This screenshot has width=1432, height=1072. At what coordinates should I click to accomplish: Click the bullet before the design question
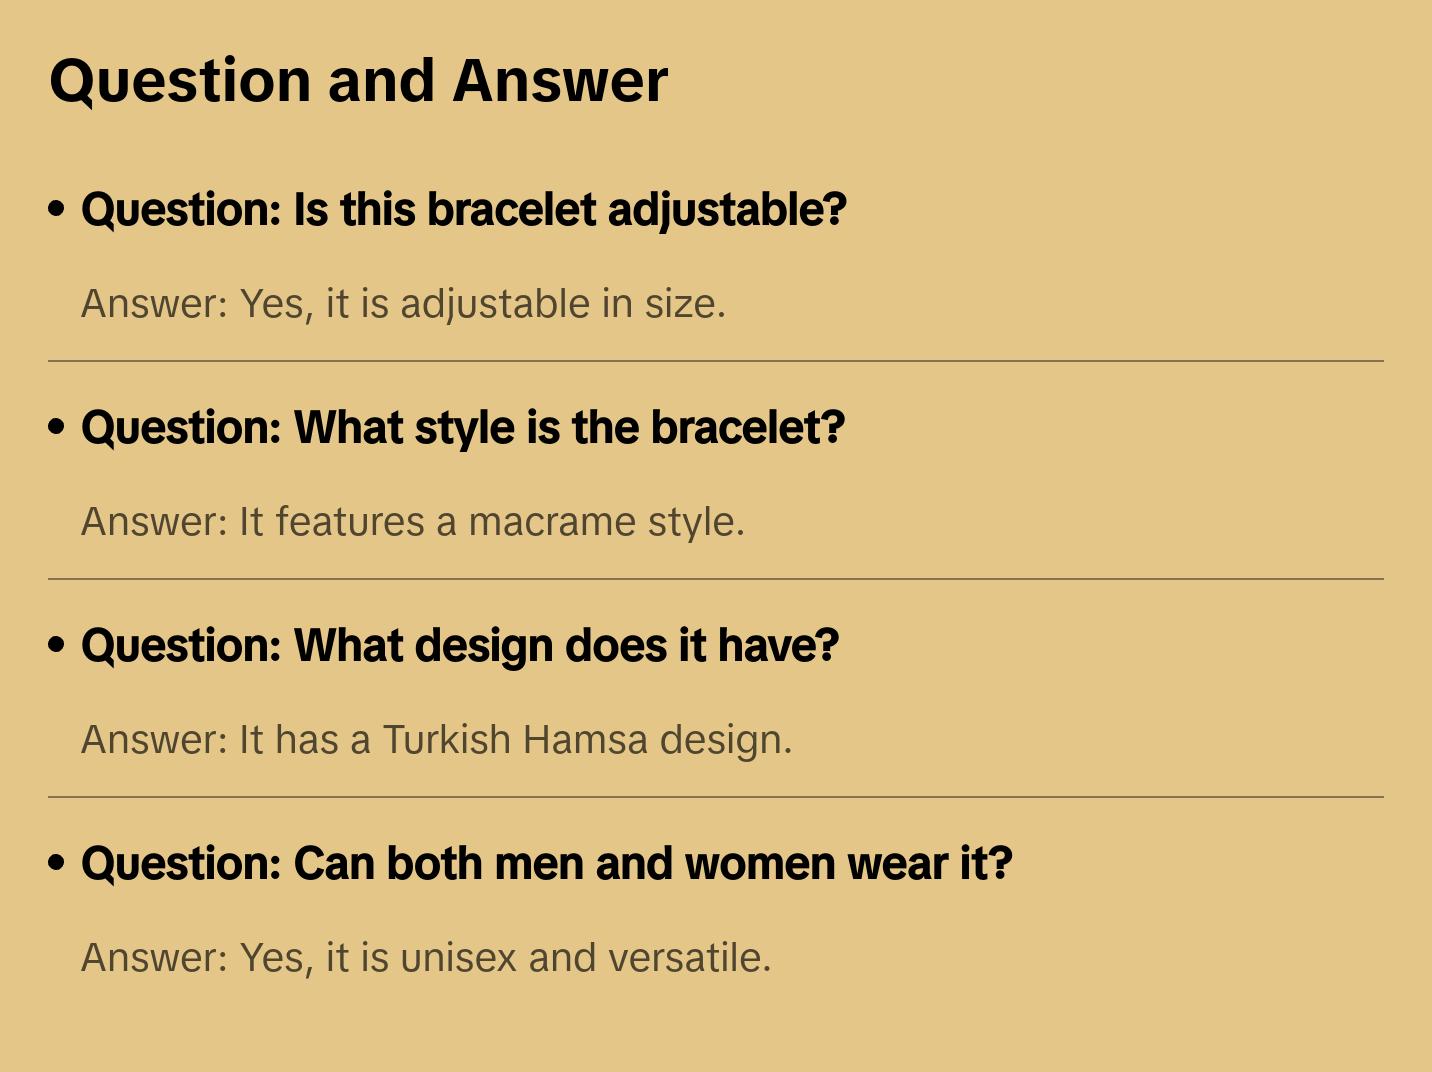[57, 645]
